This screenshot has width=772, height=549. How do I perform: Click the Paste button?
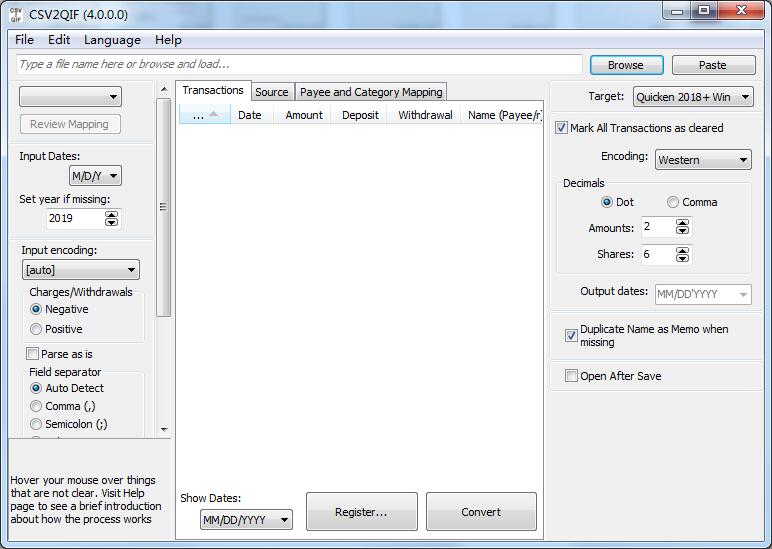tap(713, 65)
